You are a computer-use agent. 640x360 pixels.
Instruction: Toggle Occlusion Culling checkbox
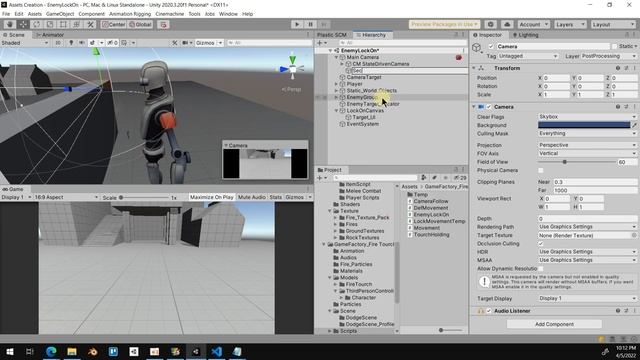click(541, 244)
